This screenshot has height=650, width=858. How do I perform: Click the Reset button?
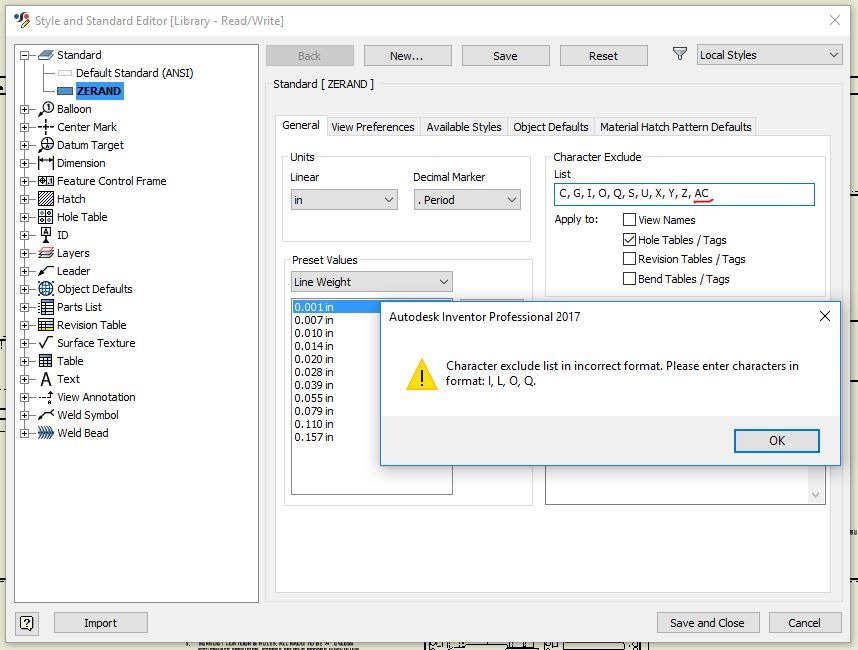point(604,56)
